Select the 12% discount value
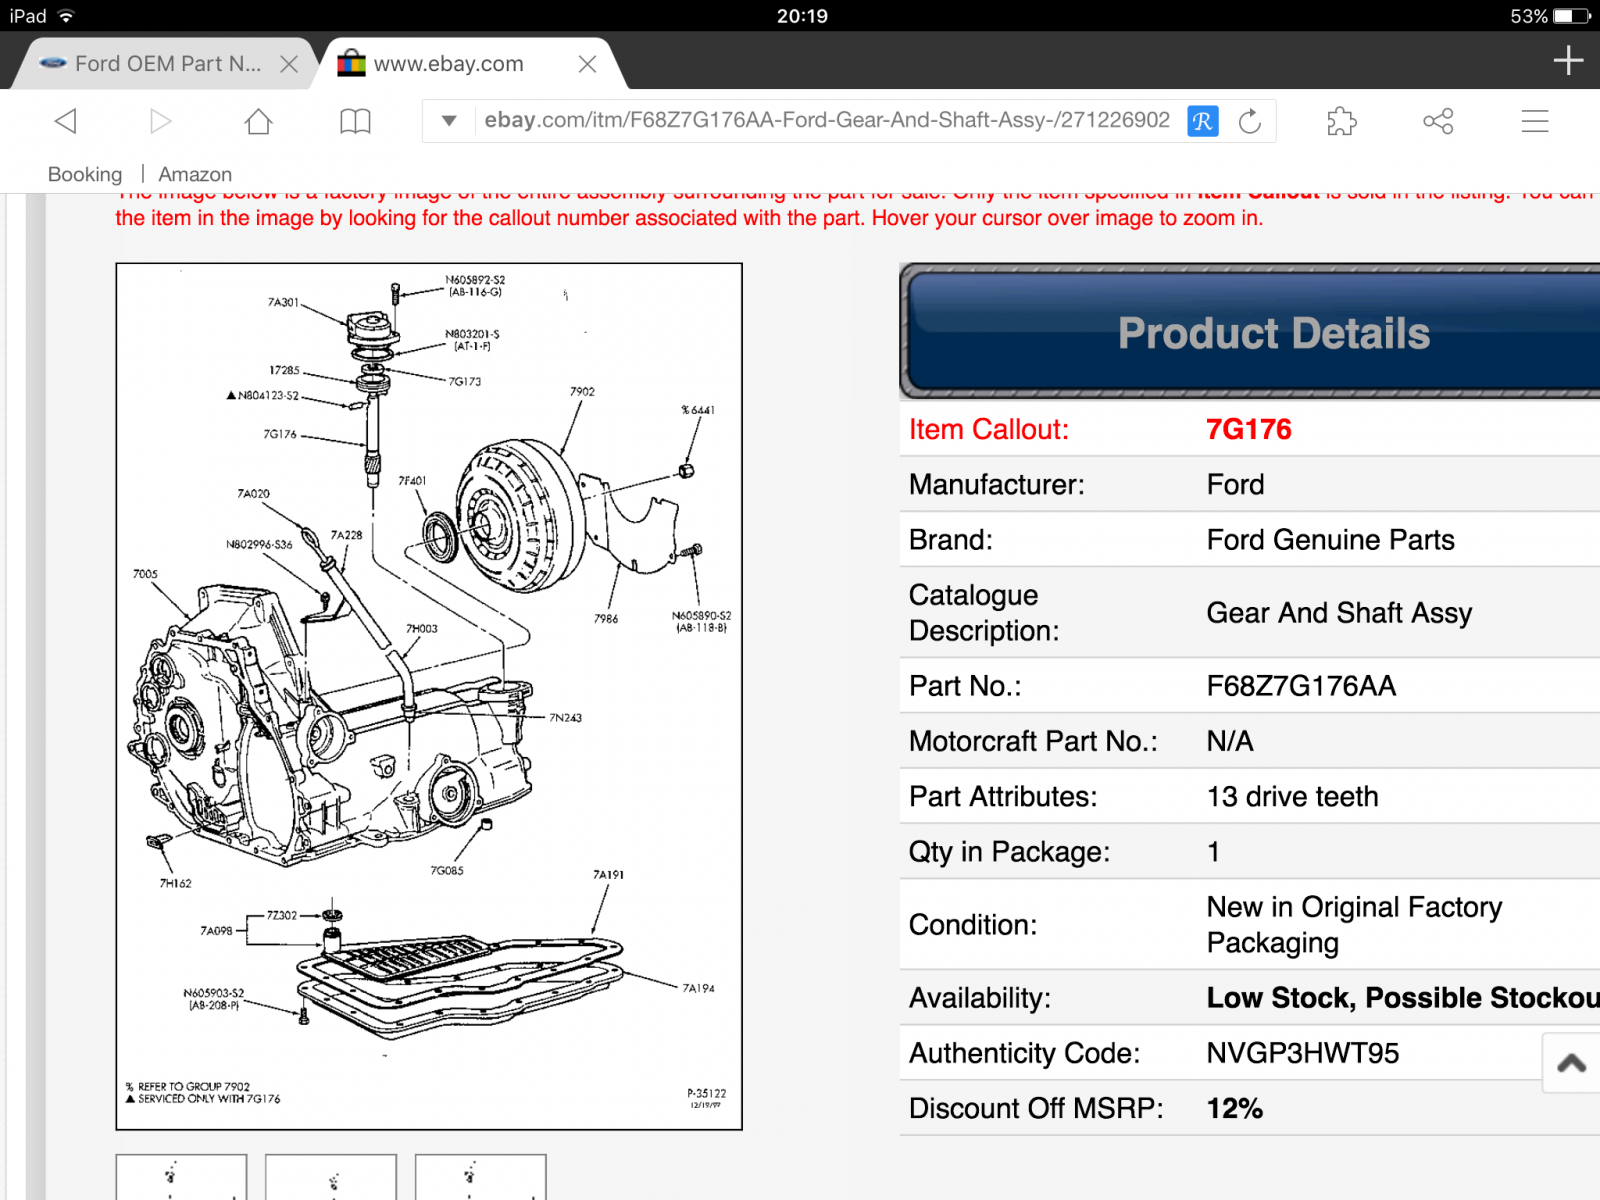 [x=1235, y=1108]
